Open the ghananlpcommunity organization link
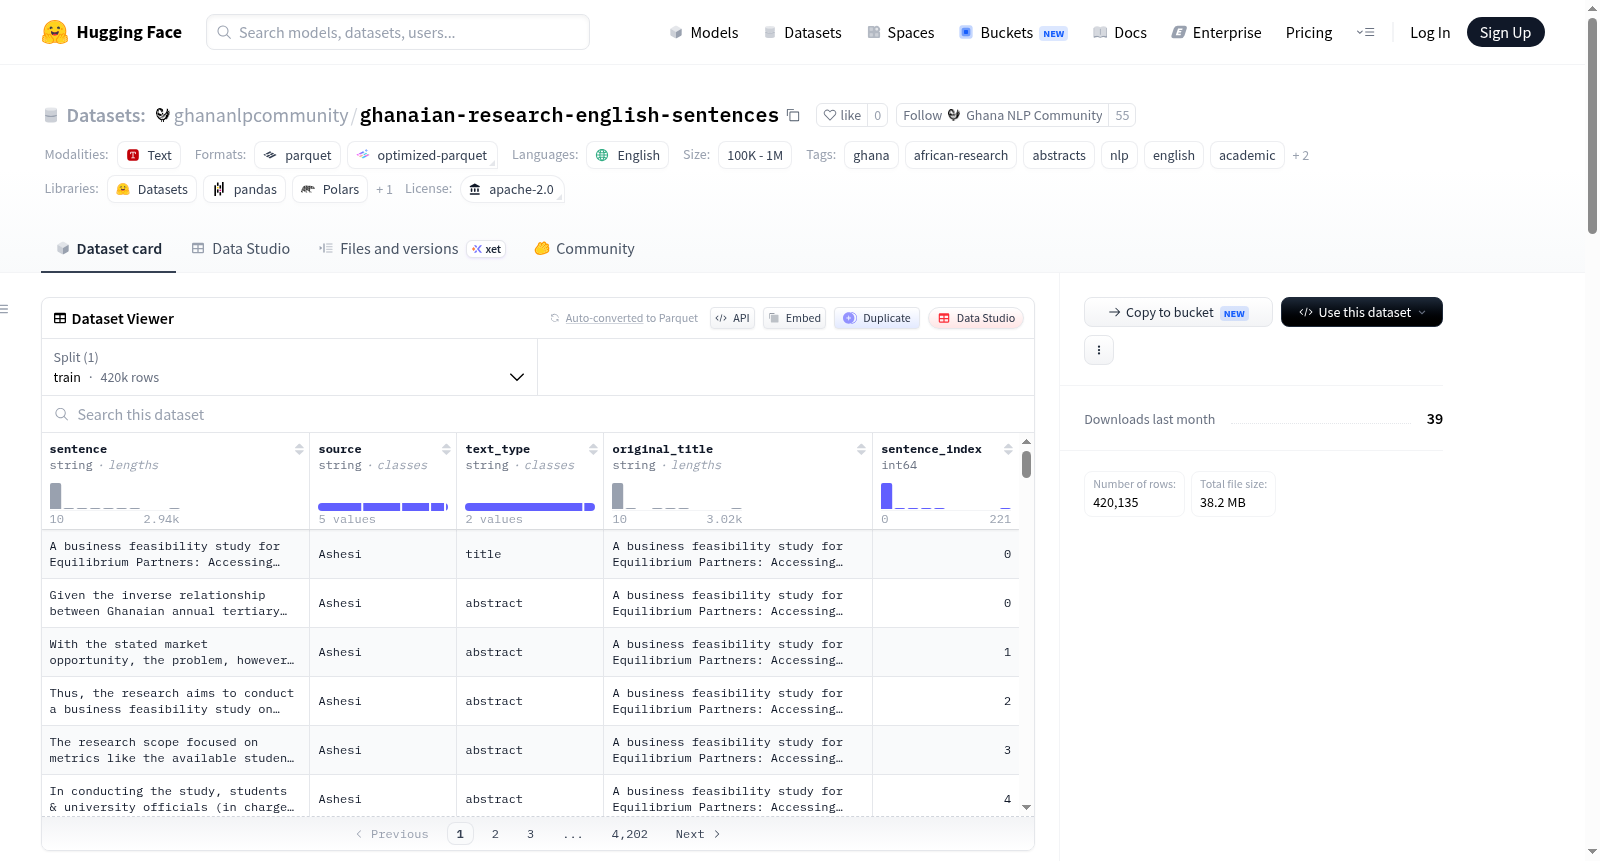 click(x=261, y=115)
